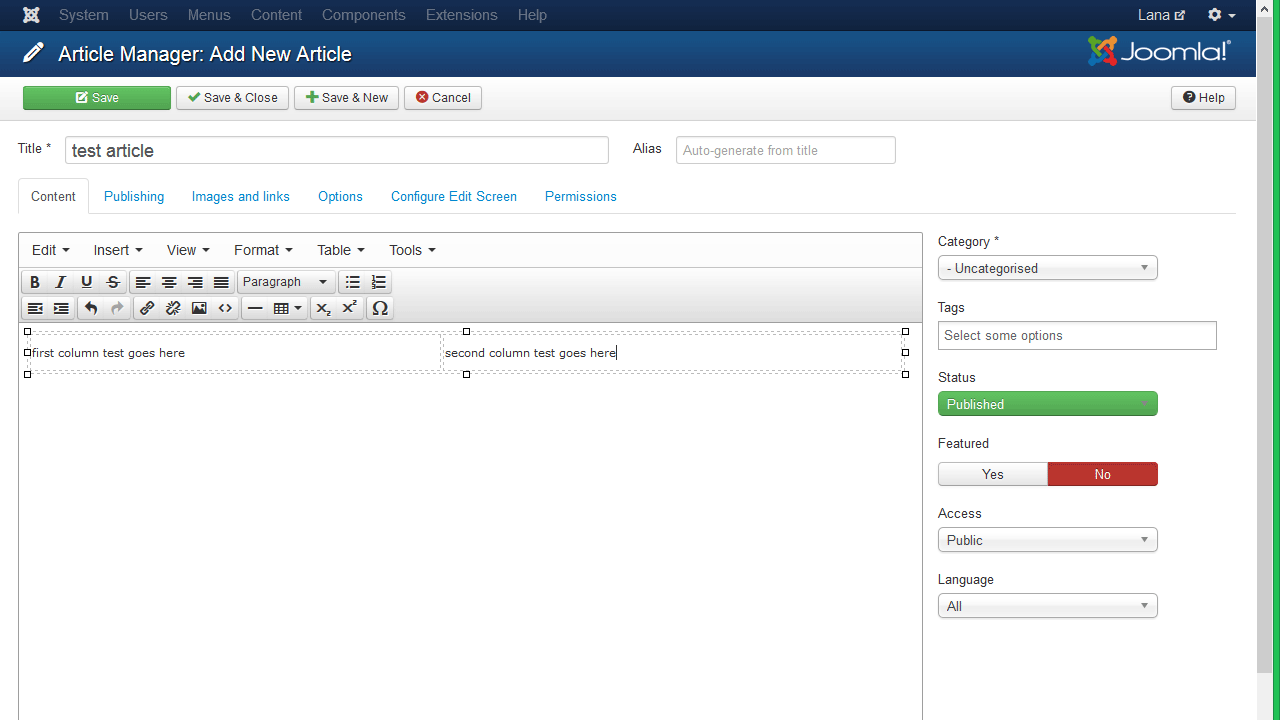Insert an image using the toolbar icon

pyautogui.click(x=199, y=308)
